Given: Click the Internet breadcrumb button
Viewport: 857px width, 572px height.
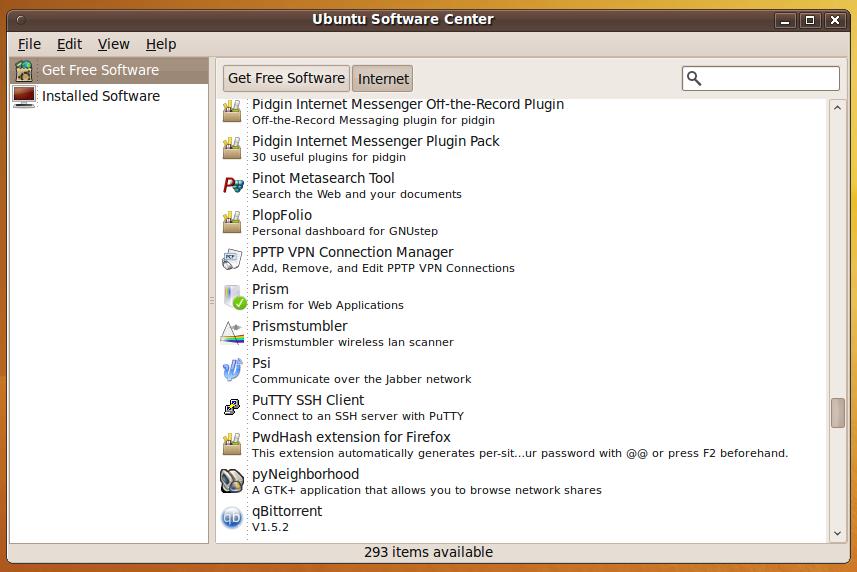Looking at the screenshot, I should (383, 79).
